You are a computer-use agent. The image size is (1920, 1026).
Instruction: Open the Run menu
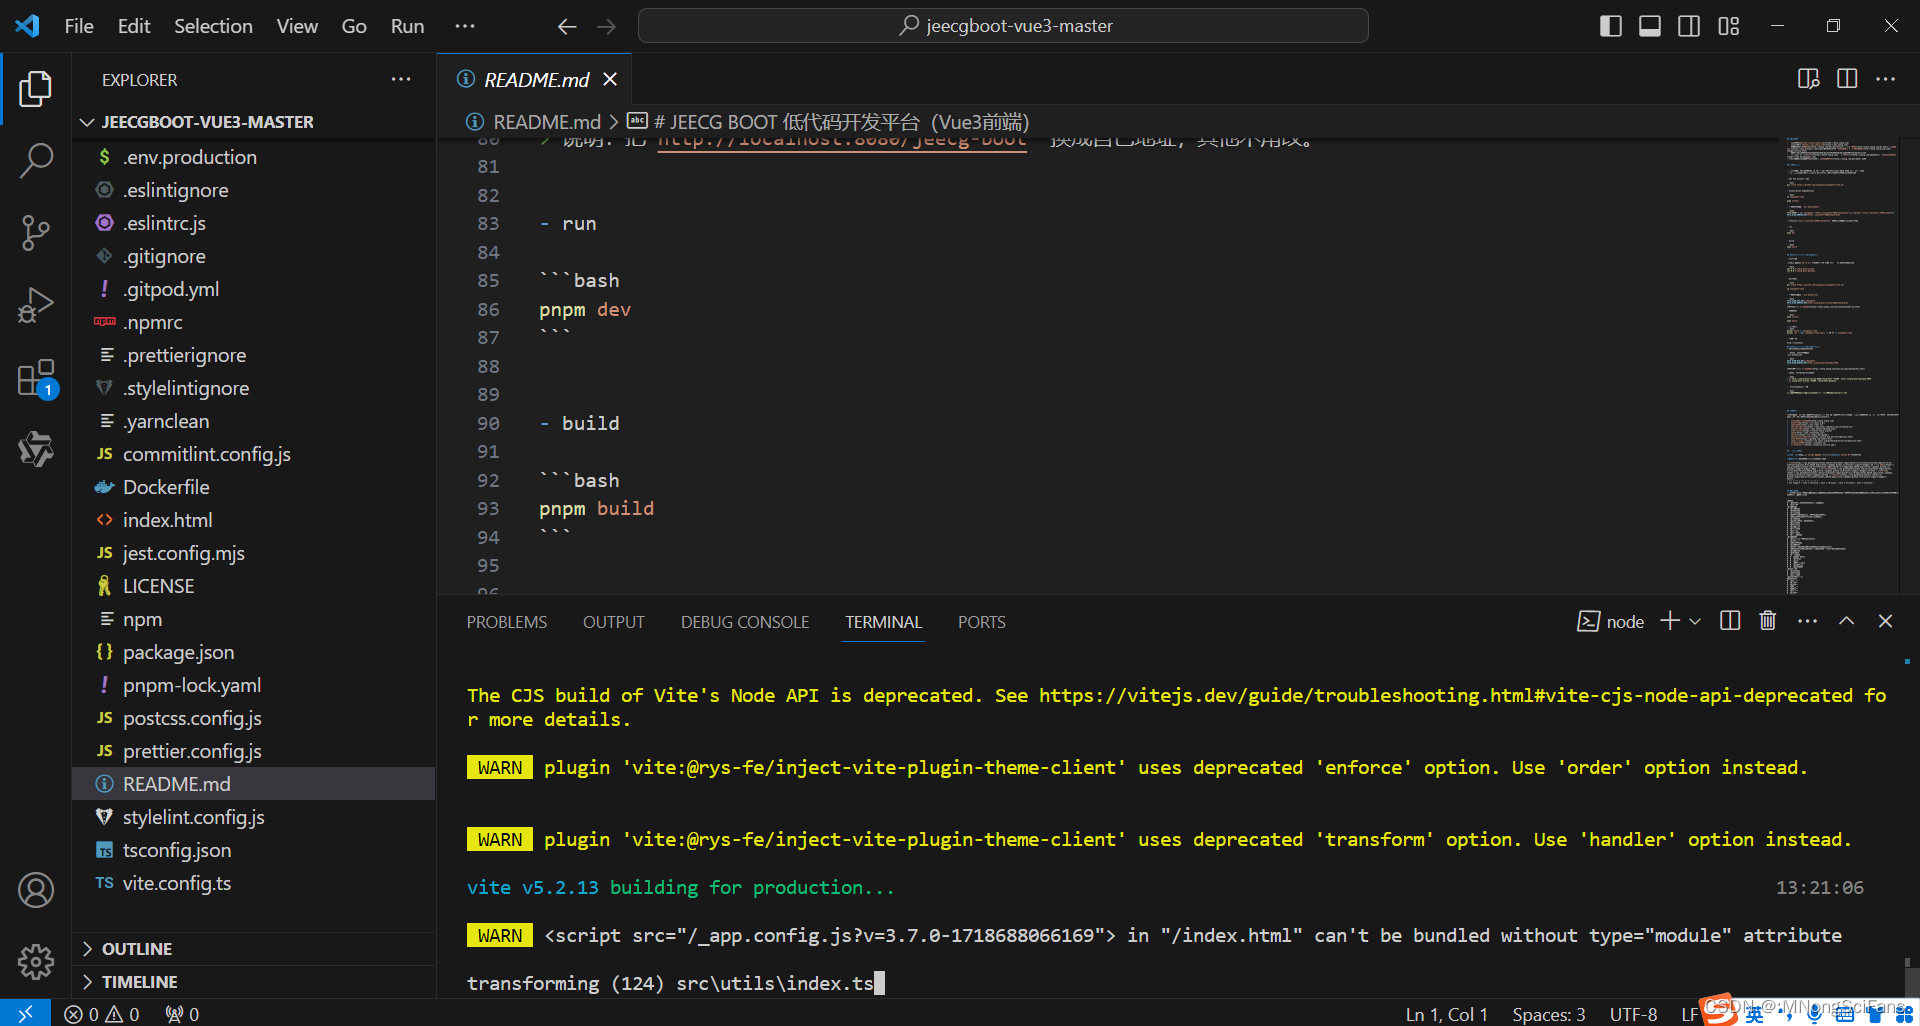click(x=407, y=26)
